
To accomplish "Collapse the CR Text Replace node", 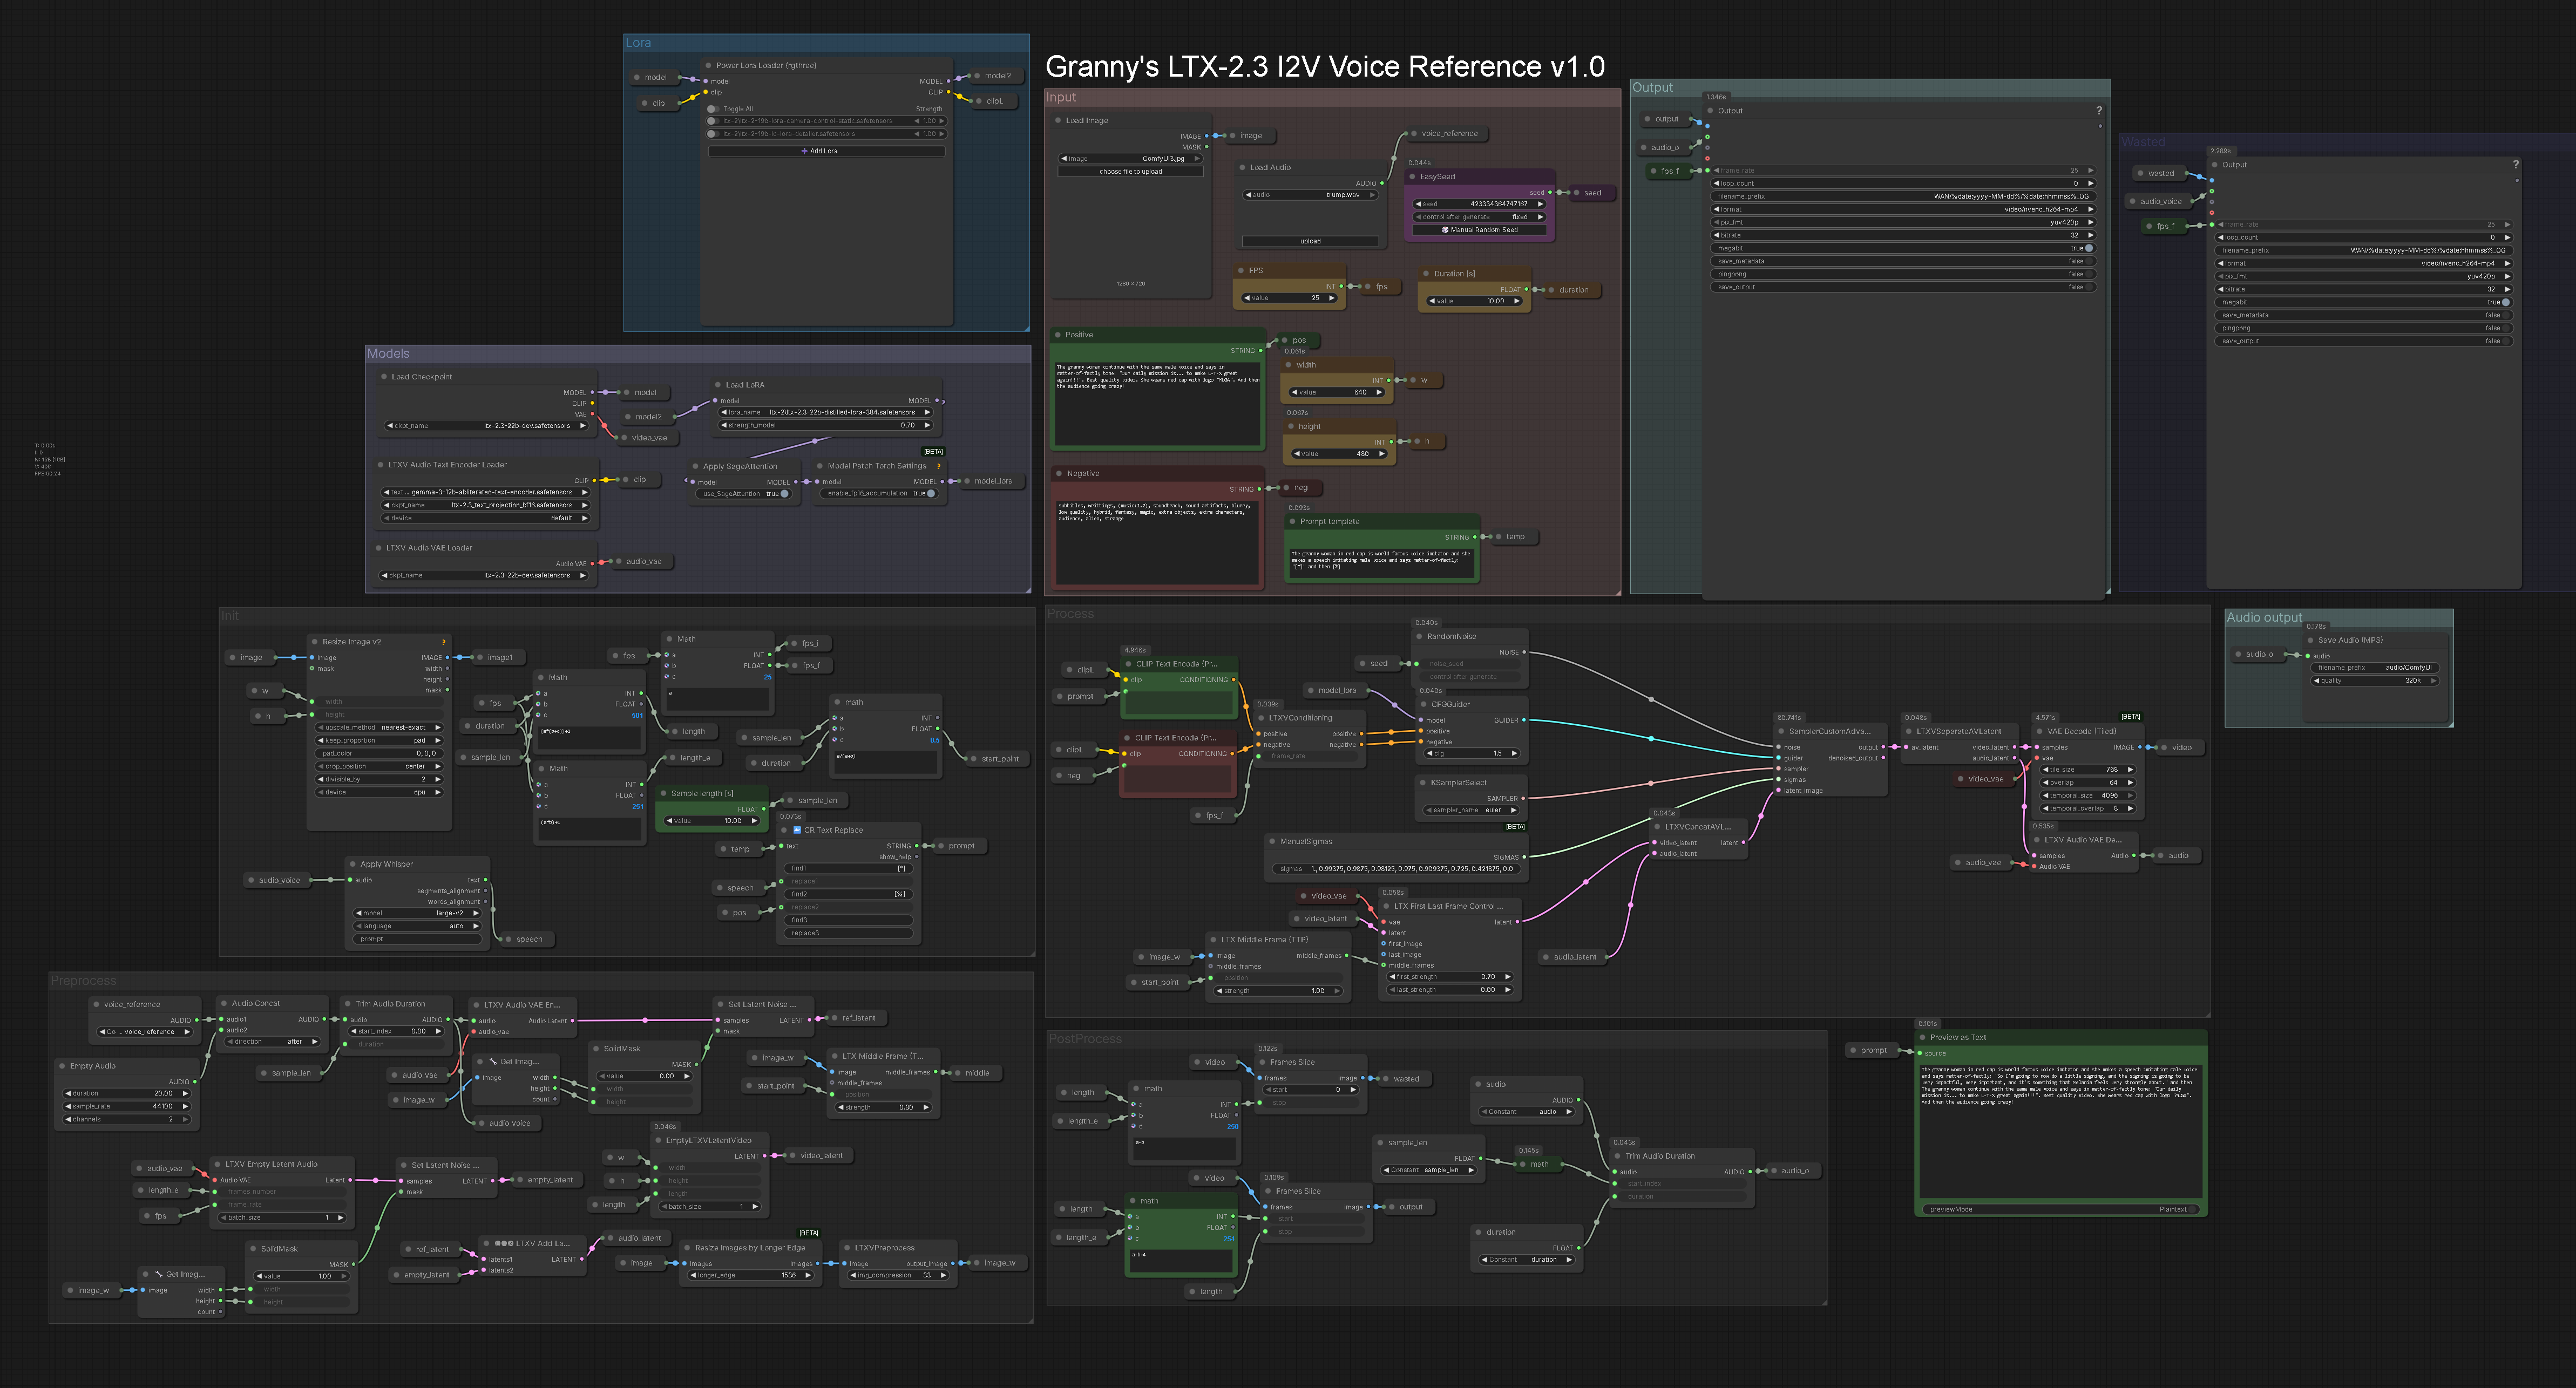I will (x=785, y=830).
